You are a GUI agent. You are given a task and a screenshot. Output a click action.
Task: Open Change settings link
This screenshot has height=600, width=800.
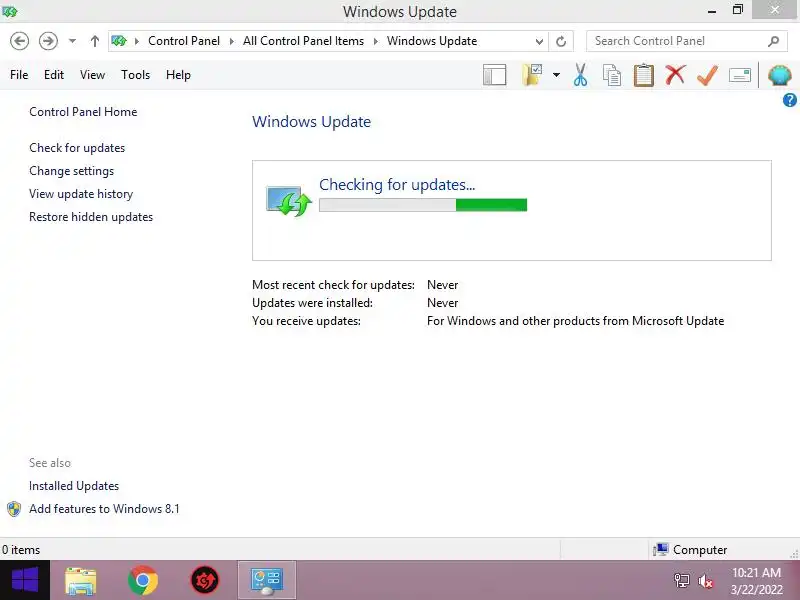coord(71,170)
